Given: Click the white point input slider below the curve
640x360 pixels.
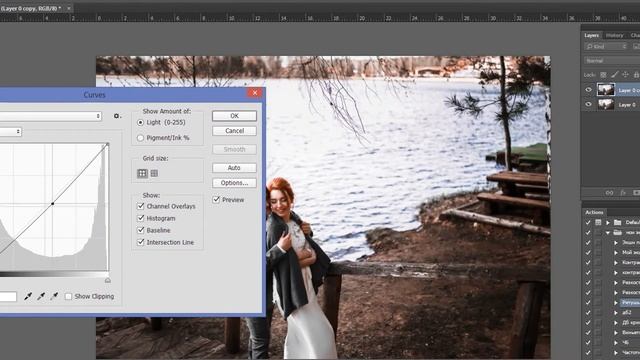Looking at the screenshot, I should point(108,280).
